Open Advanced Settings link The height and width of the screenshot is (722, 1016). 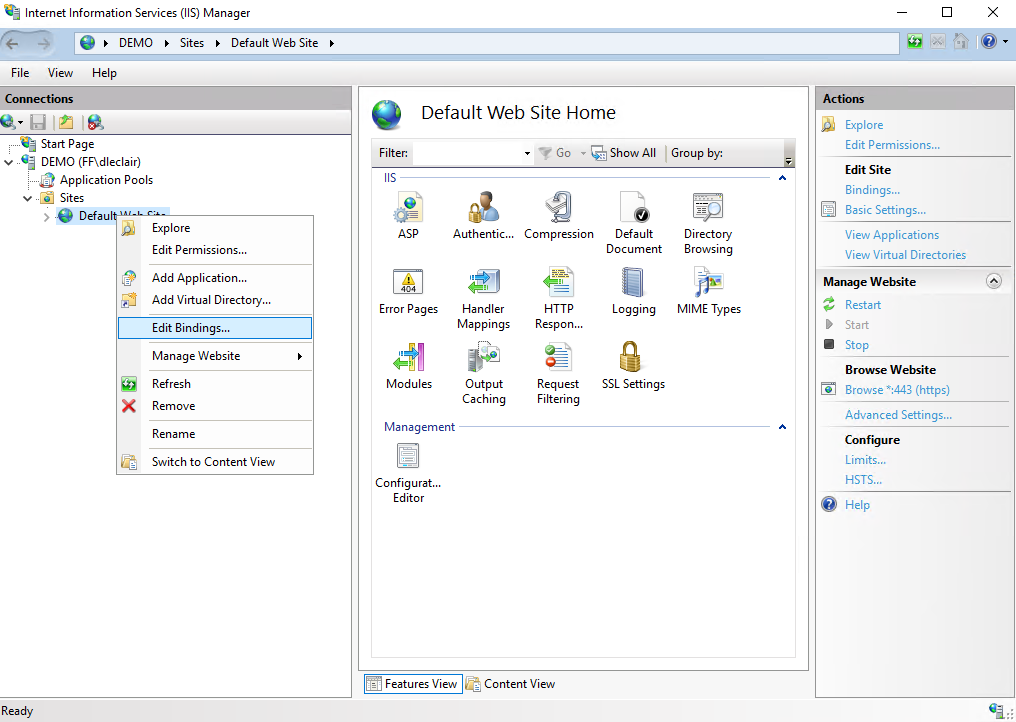898,415
